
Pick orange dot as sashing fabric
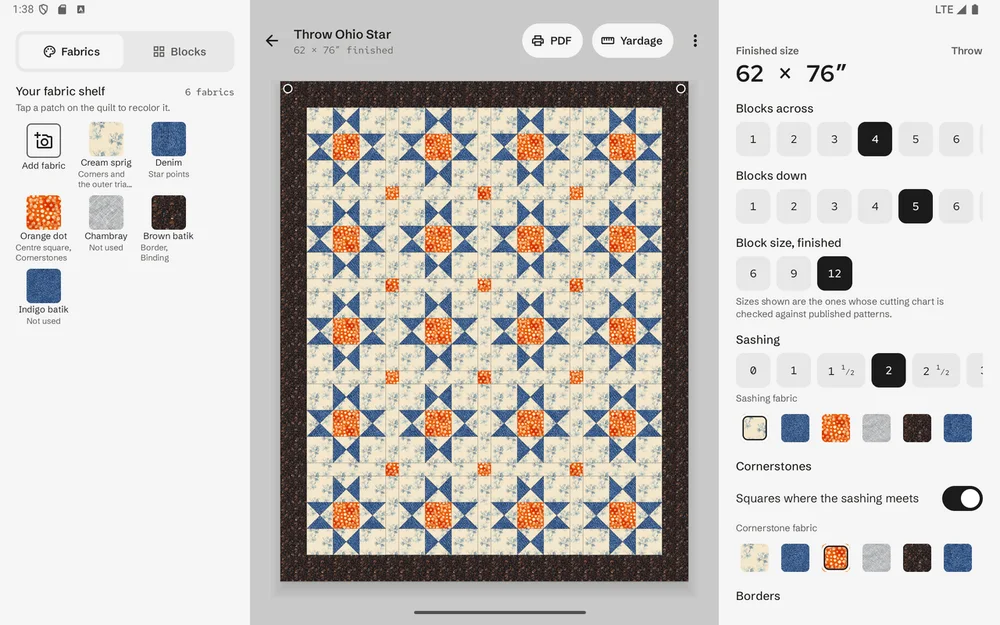(835, 428)
